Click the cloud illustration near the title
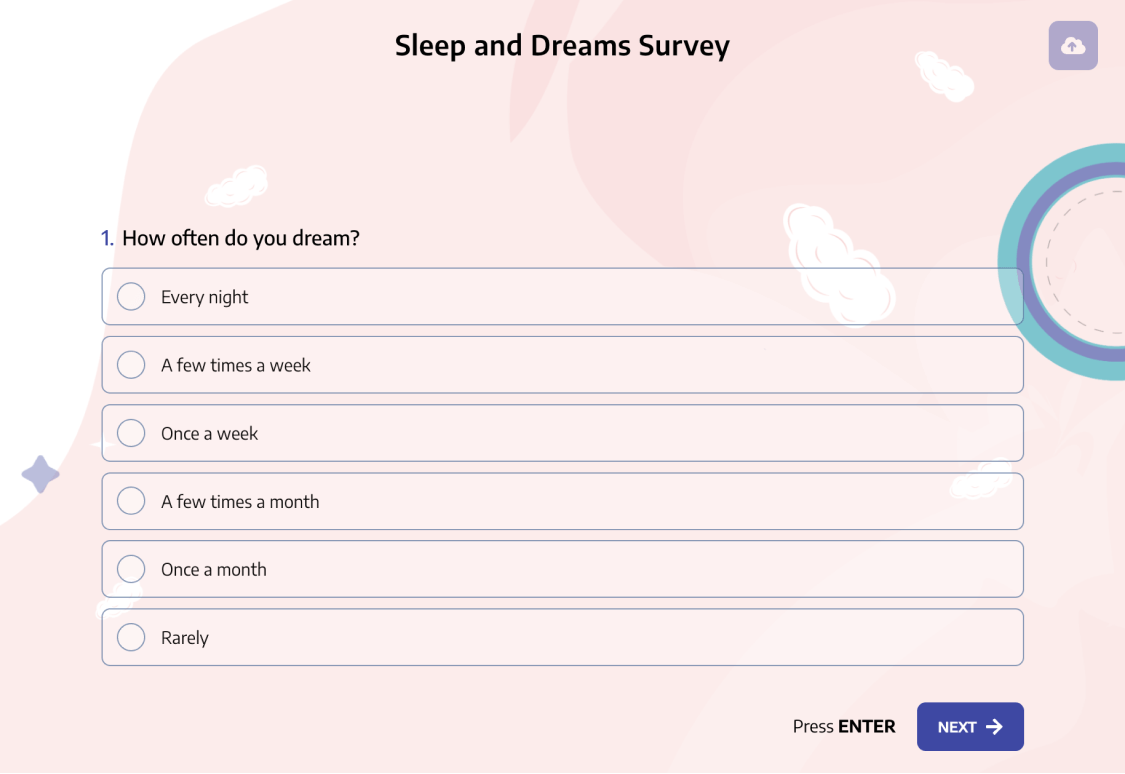 click(941, 76)
